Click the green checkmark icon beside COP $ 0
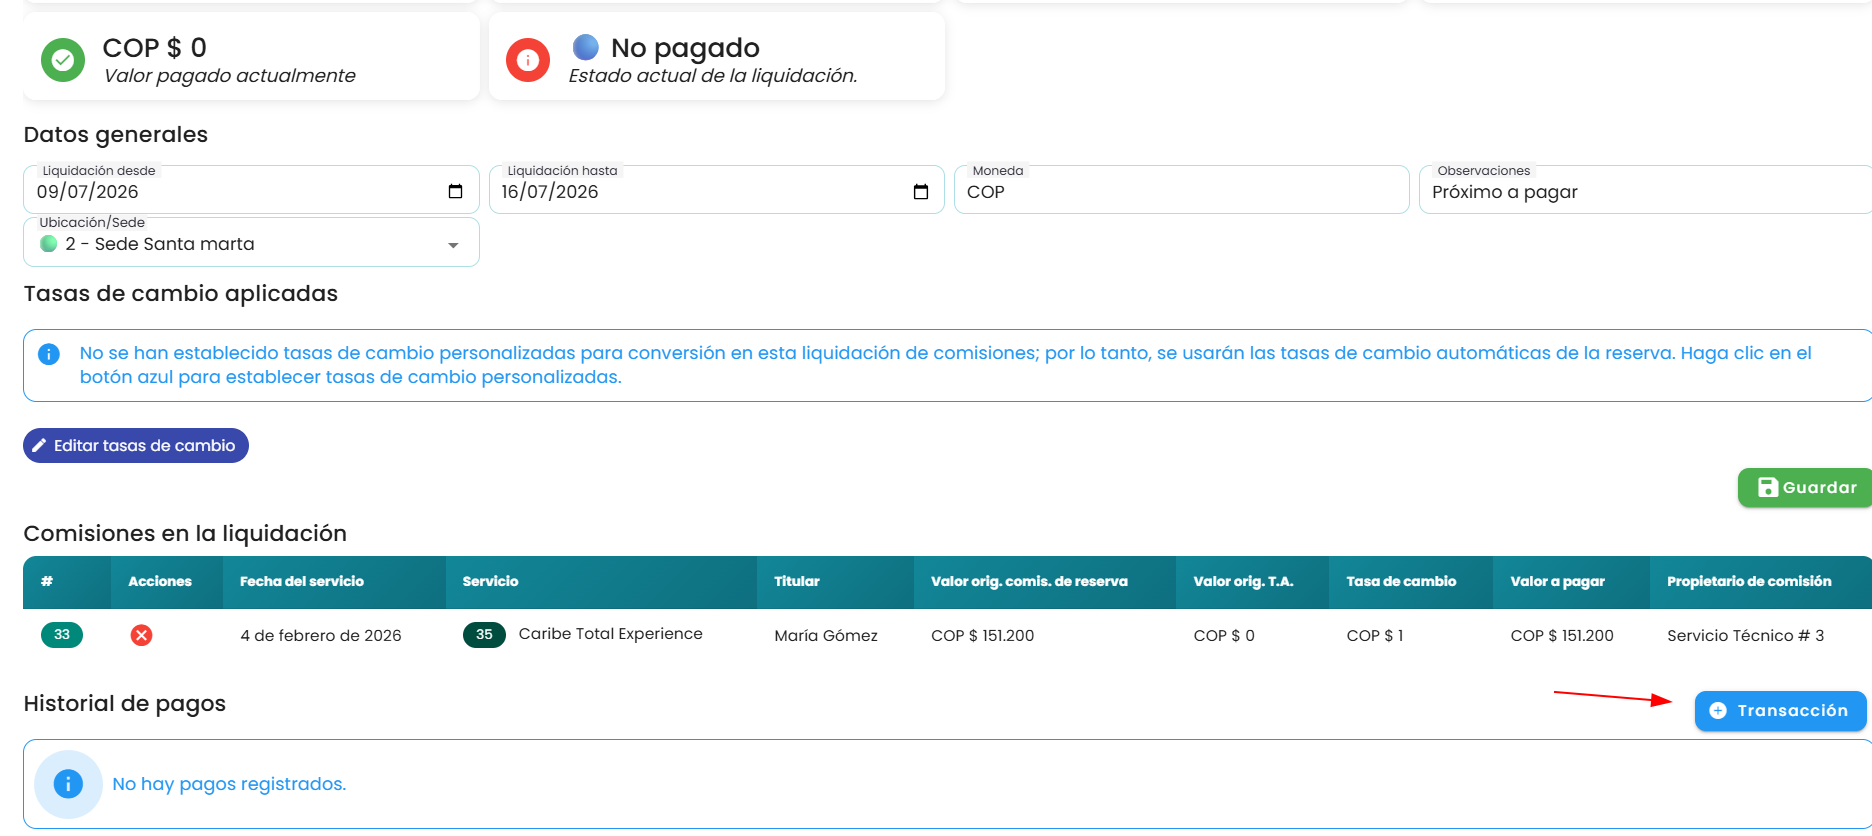This screenshot has width=1872, height=836. coord(63,60)
